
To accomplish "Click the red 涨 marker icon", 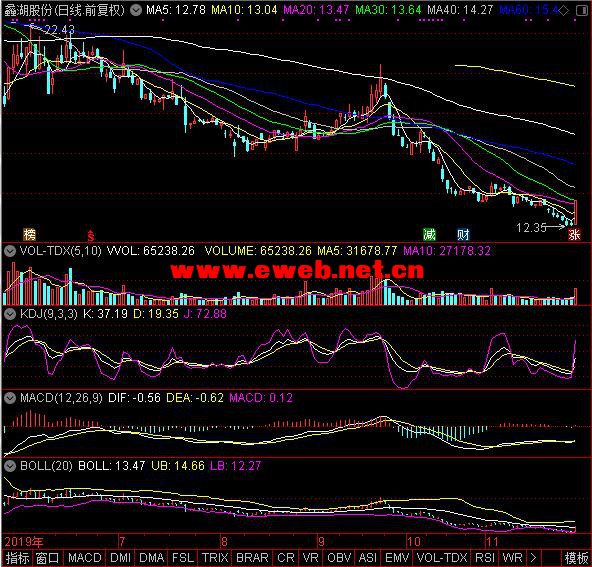I will (574, 234).
